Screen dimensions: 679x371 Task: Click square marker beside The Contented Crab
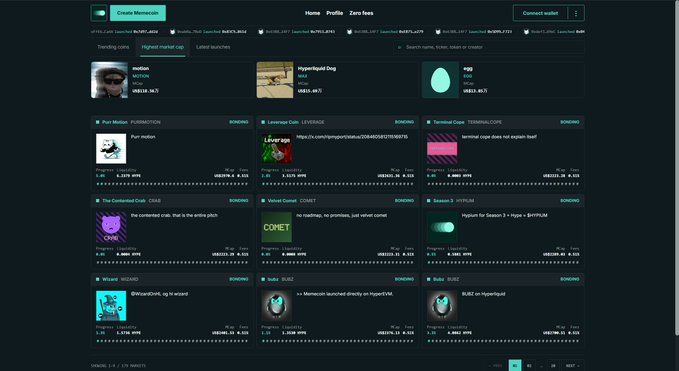(x=97, y=201)
